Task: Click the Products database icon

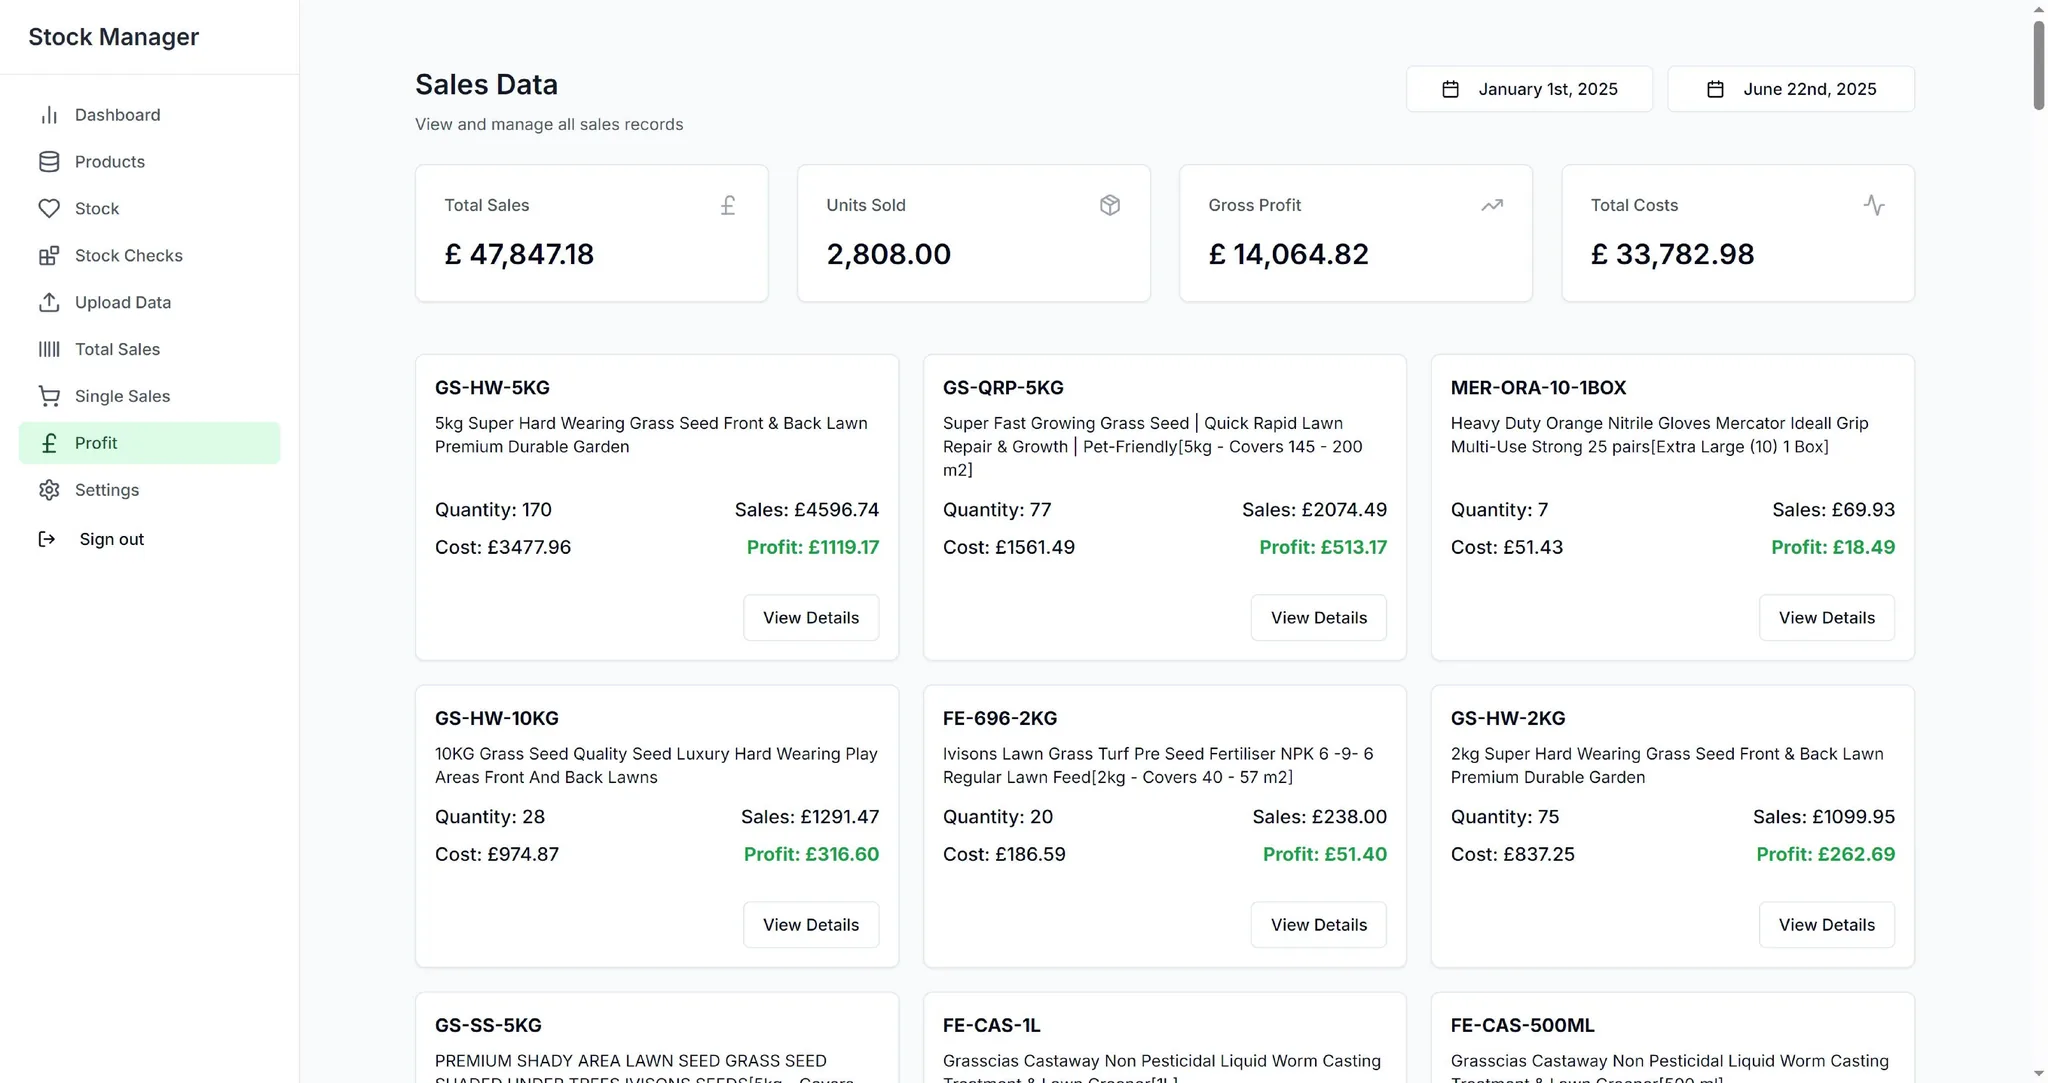Action: click(49, 162)
